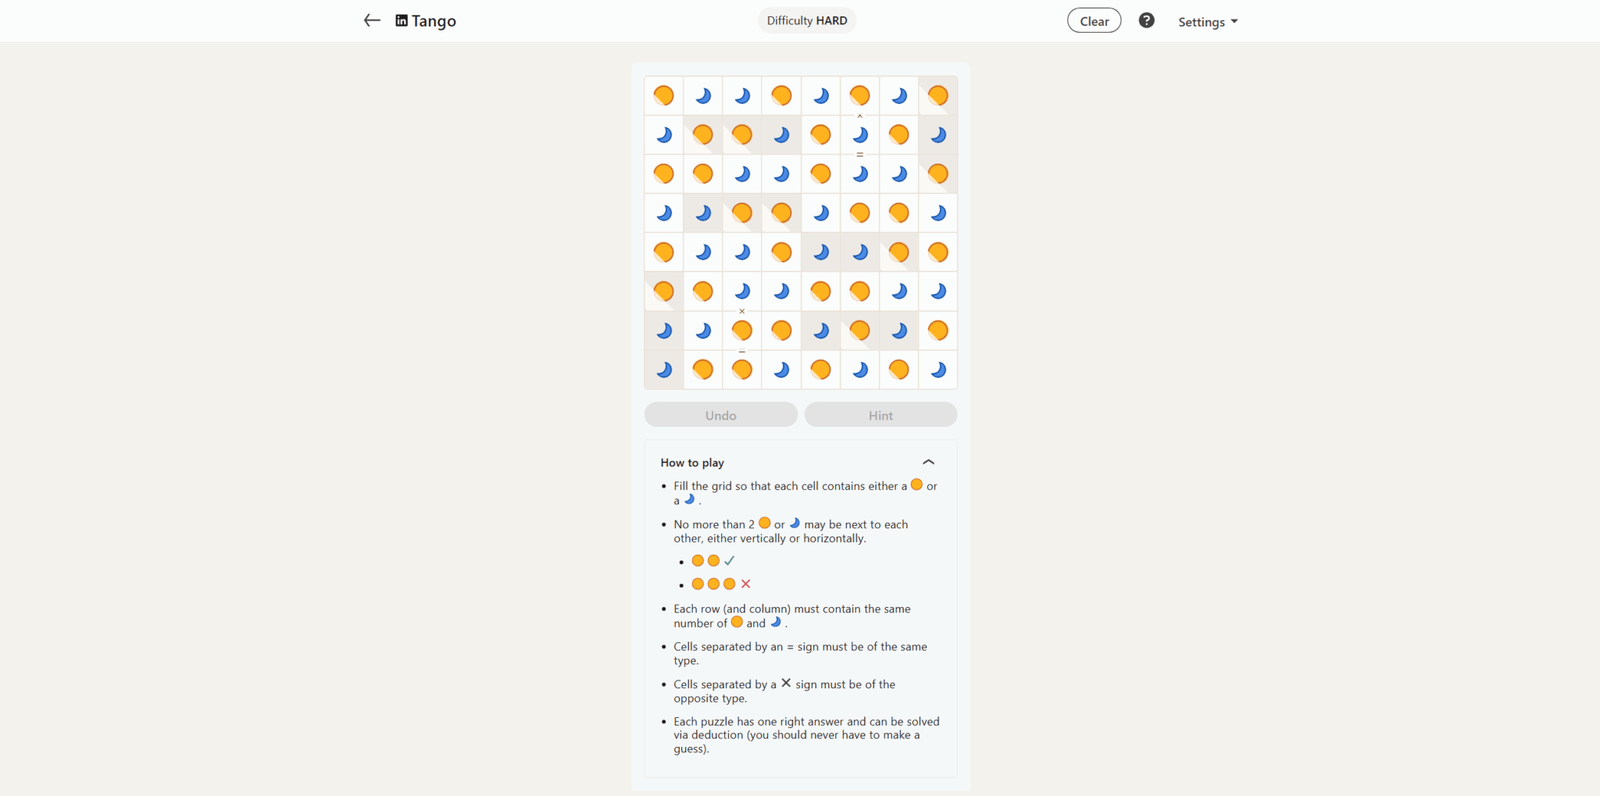The height and width of the screenshot is (796, 1600).
Task: Toggle the sun cell in row 8, column 3
Action: click(x=742, y=370)
